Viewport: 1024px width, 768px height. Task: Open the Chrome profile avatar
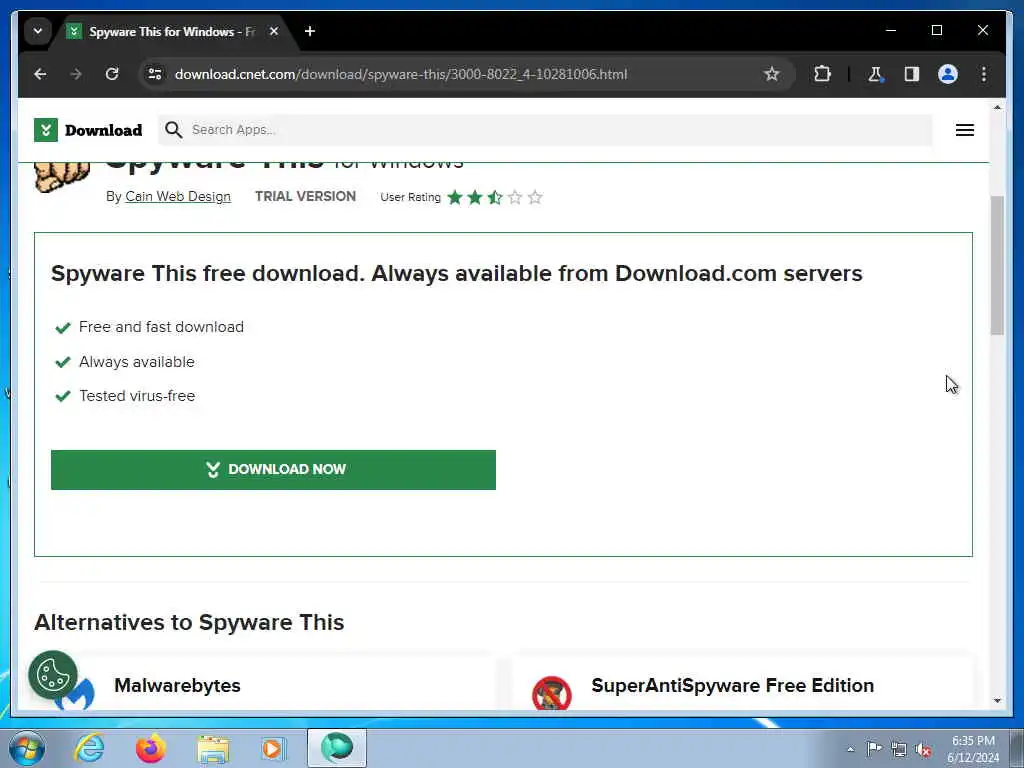[948, 74]
